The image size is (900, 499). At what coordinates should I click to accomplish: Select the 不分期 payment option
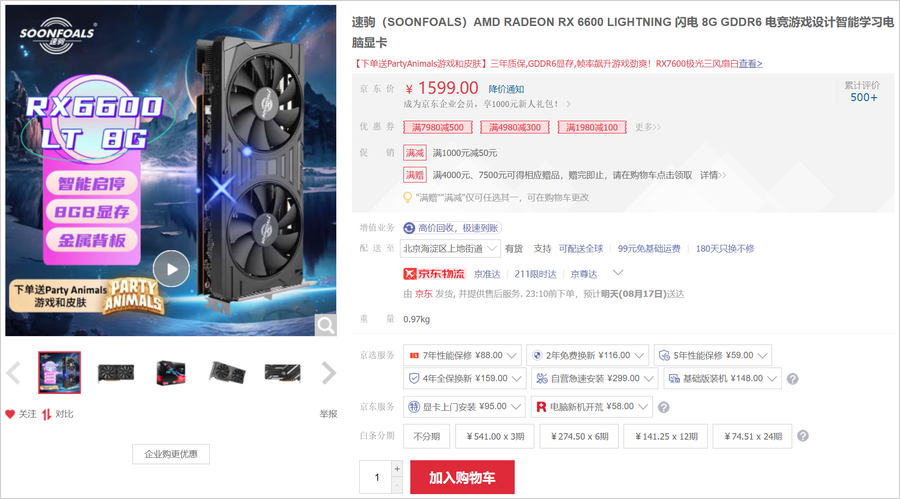(426, 436)
